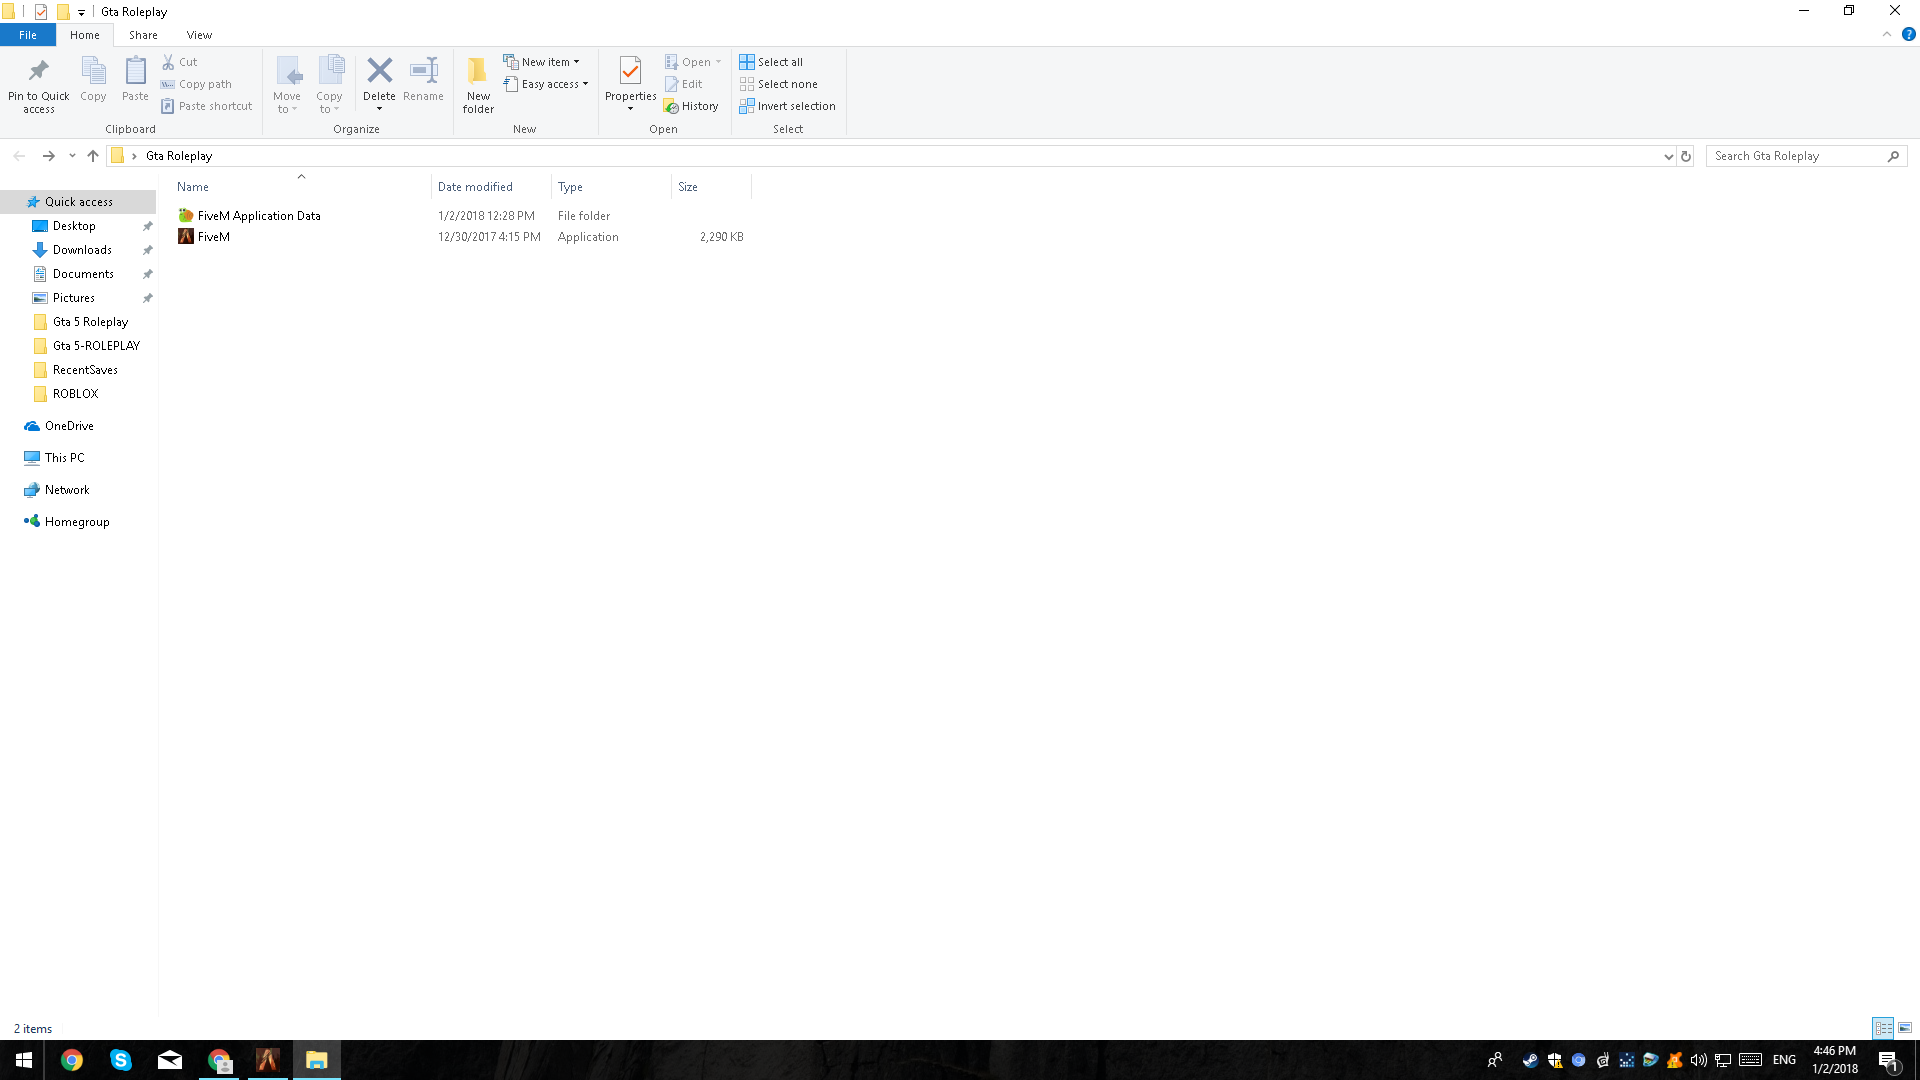Open the Copy to menu
The height and width of the screenshot is (1080, 1920).
[330, 85]
